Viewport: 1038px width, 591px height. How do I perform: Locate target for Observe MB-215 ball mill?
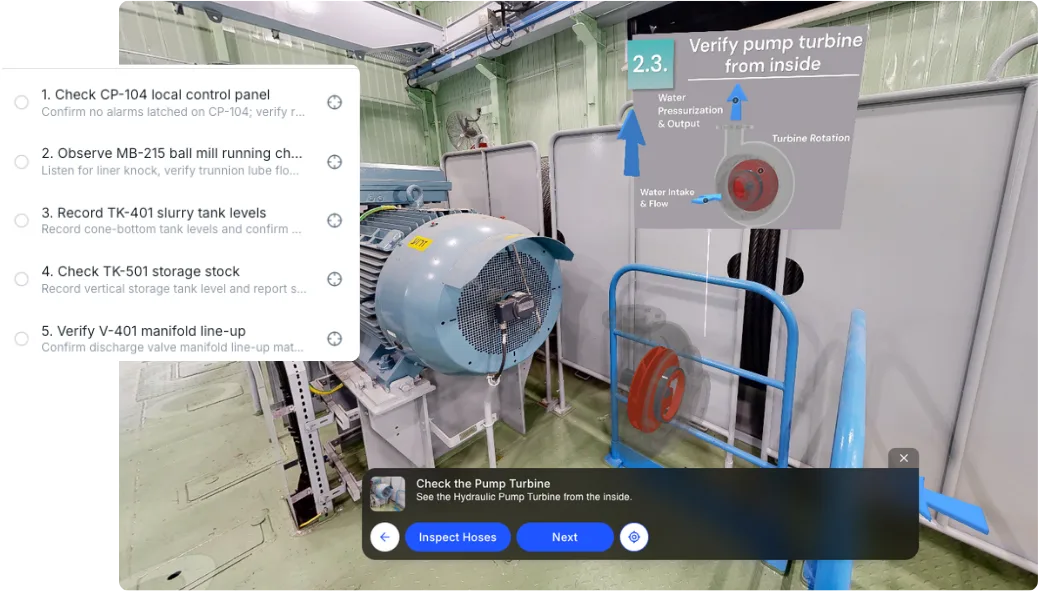click(x=334, y=161)
